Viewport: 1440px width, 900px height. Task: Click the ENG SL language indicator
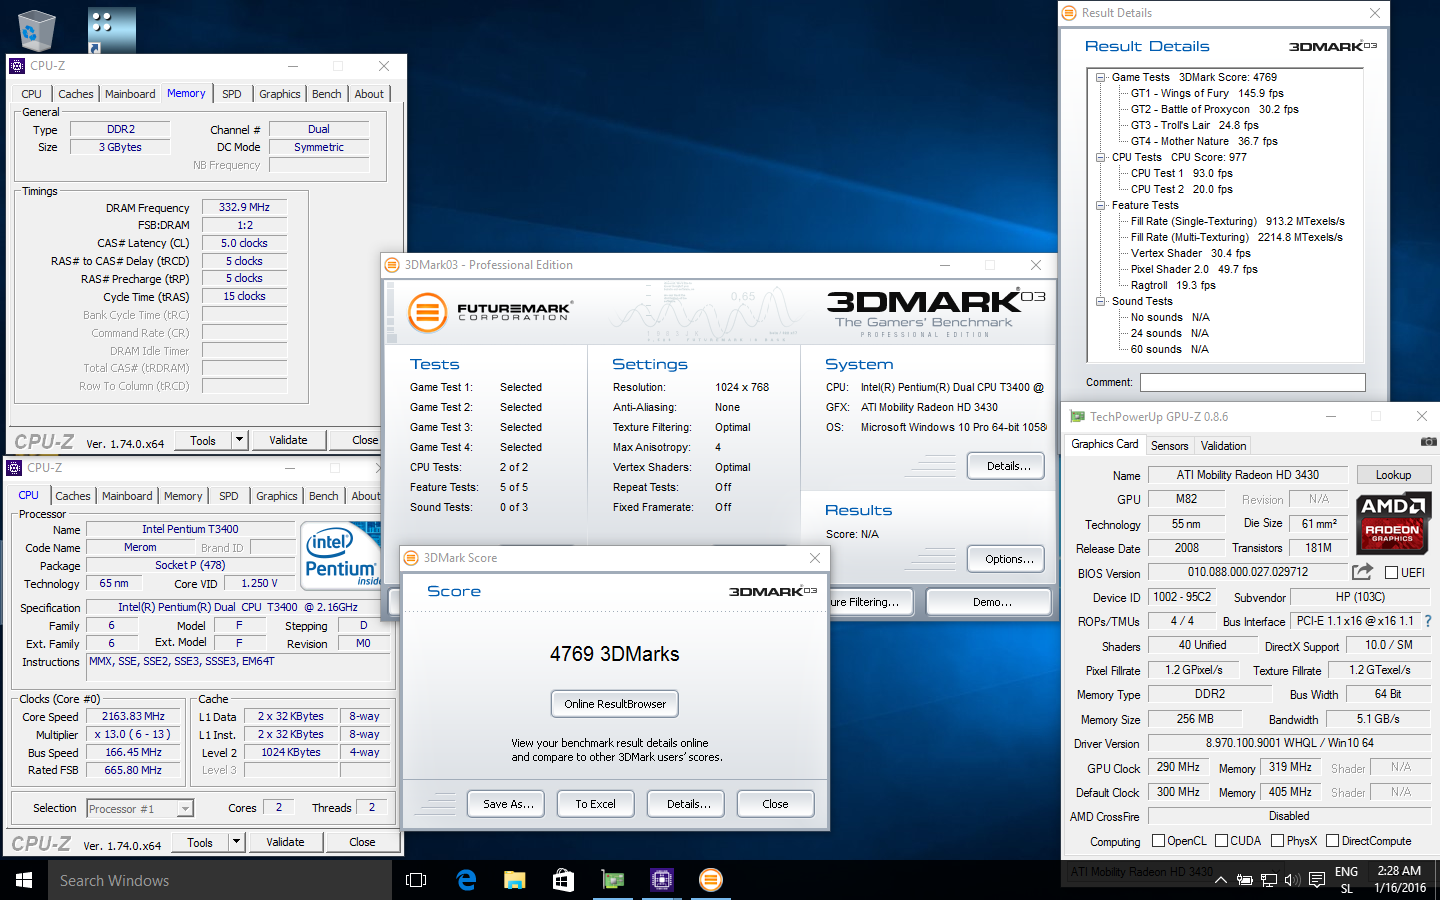[1346, 880]
